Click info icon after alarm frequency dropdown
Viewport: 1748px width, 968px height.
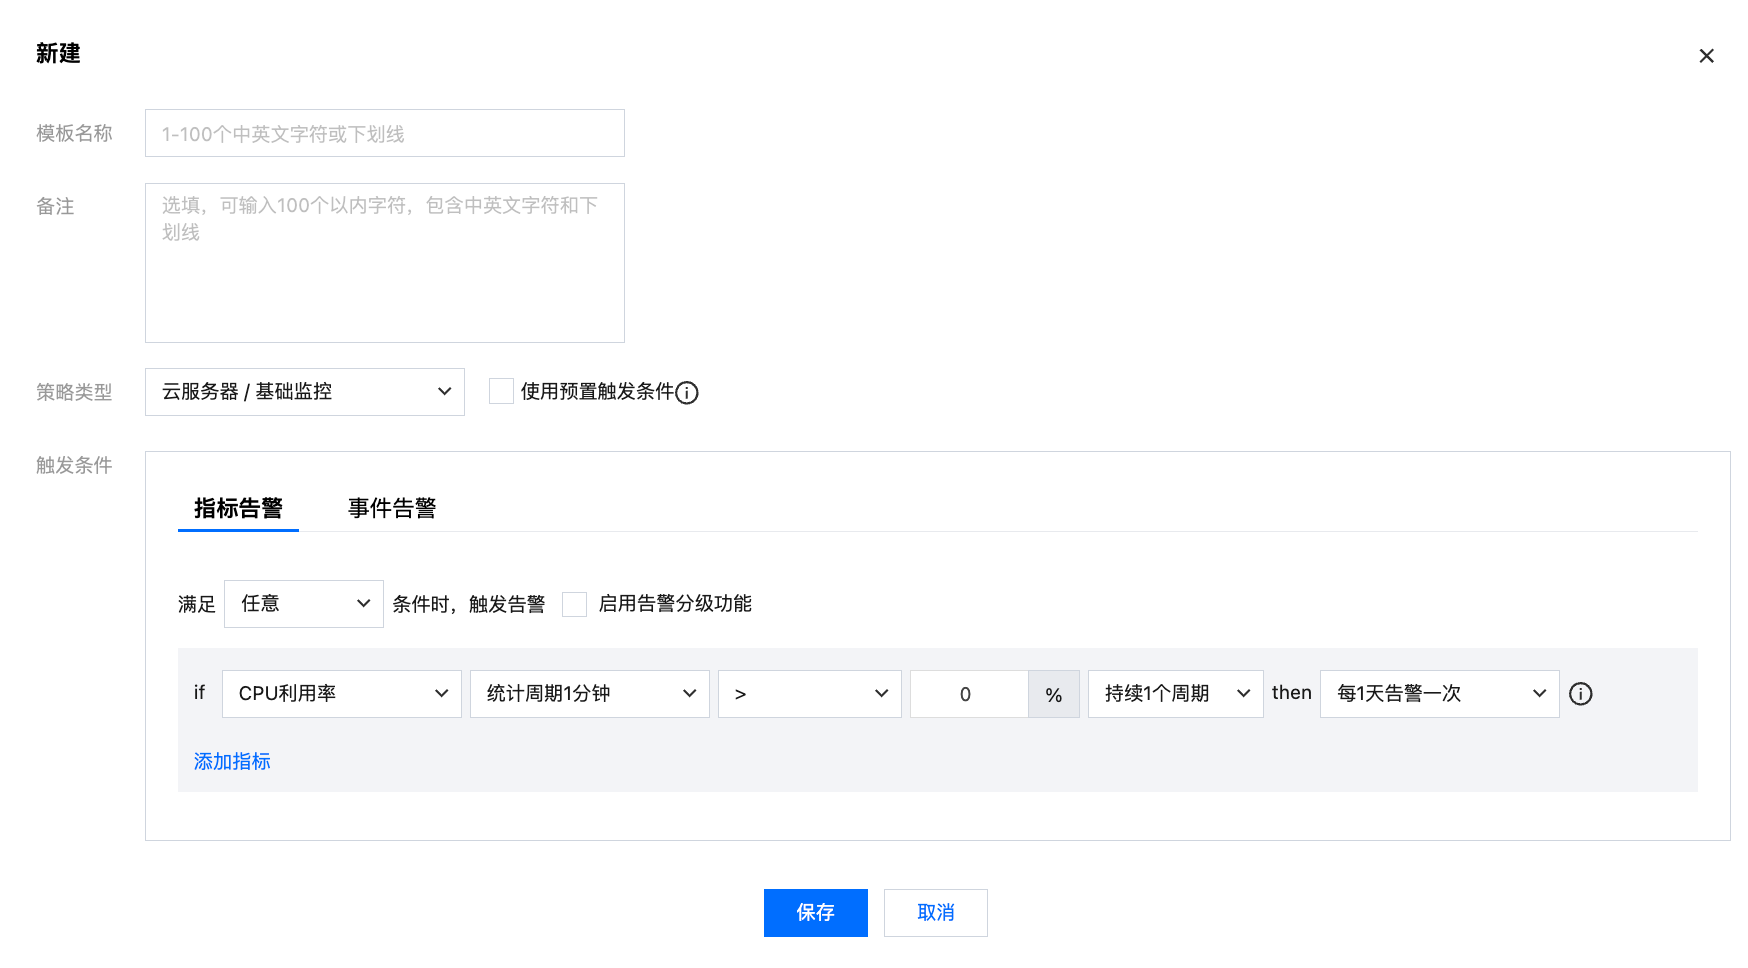click(1580, 694)
